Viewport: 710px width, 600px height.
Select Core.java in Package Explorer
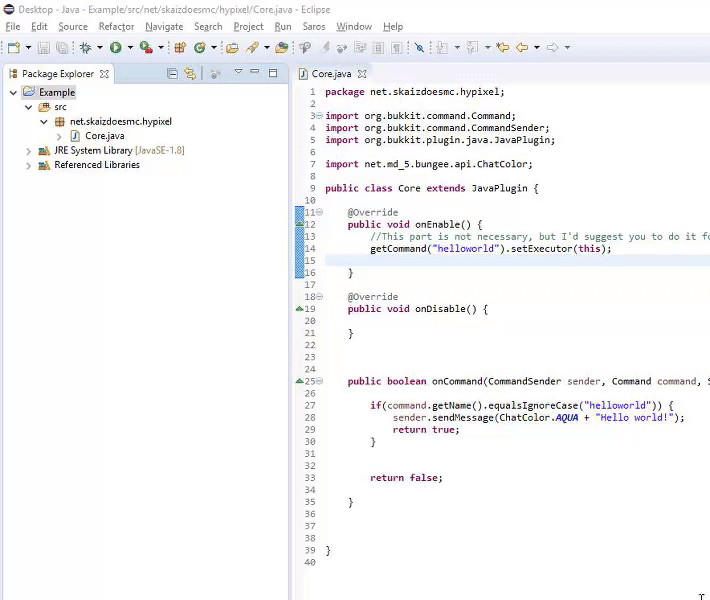(x=105, y=136)
